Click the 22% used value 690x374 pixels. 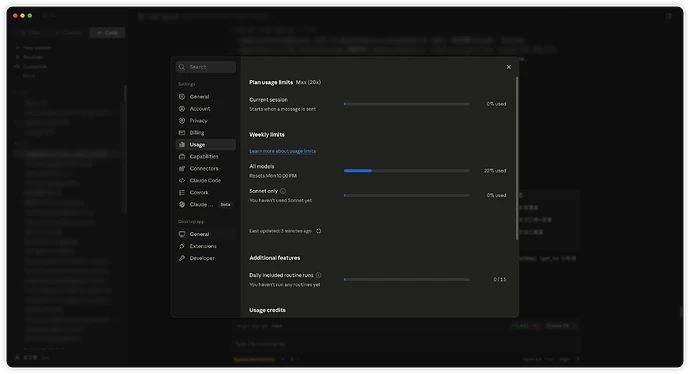coord(495,170)
